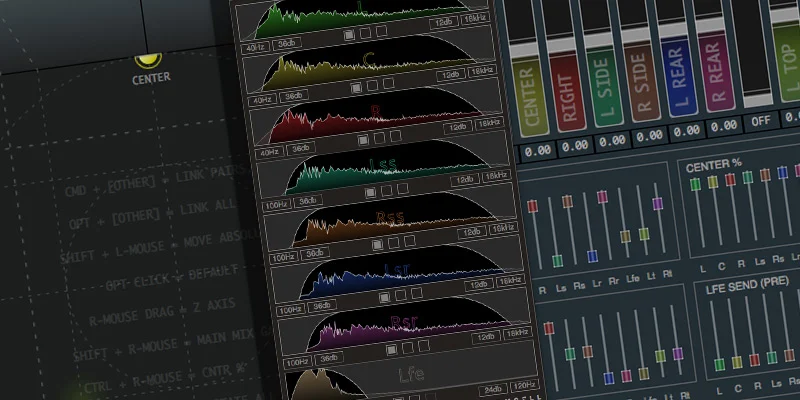Screen dimensions: 800x400
Task: Grab the yellow C slider in LFE SEND (PRE)
Action: (737, 362)
